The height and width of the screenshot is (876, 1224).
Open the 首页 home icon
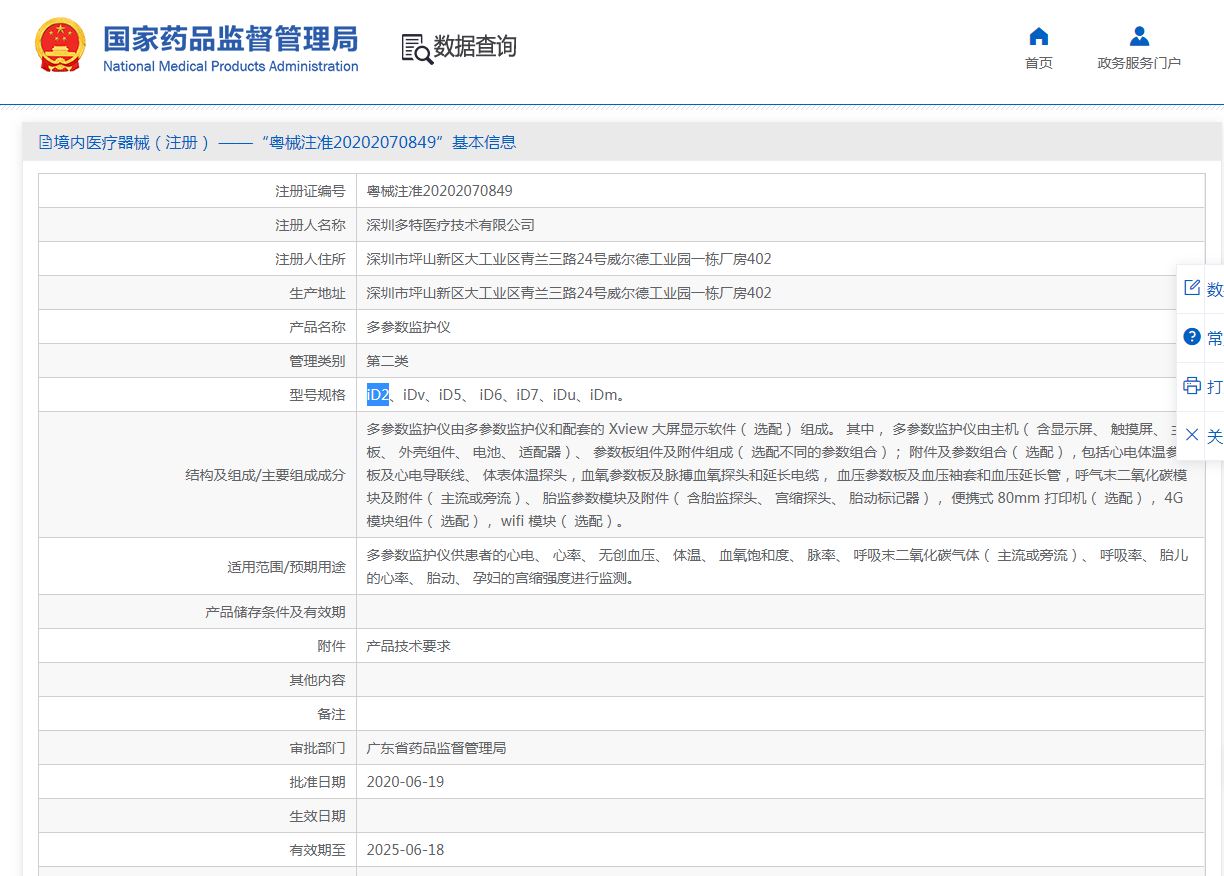(1039, 37)
